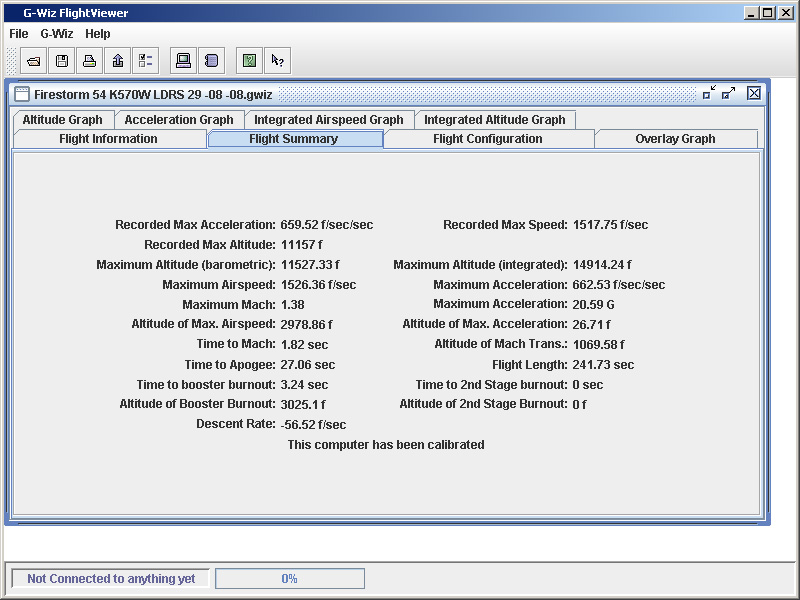
Task: Iconify the Firestorm flight document frame
Action: 709,93
